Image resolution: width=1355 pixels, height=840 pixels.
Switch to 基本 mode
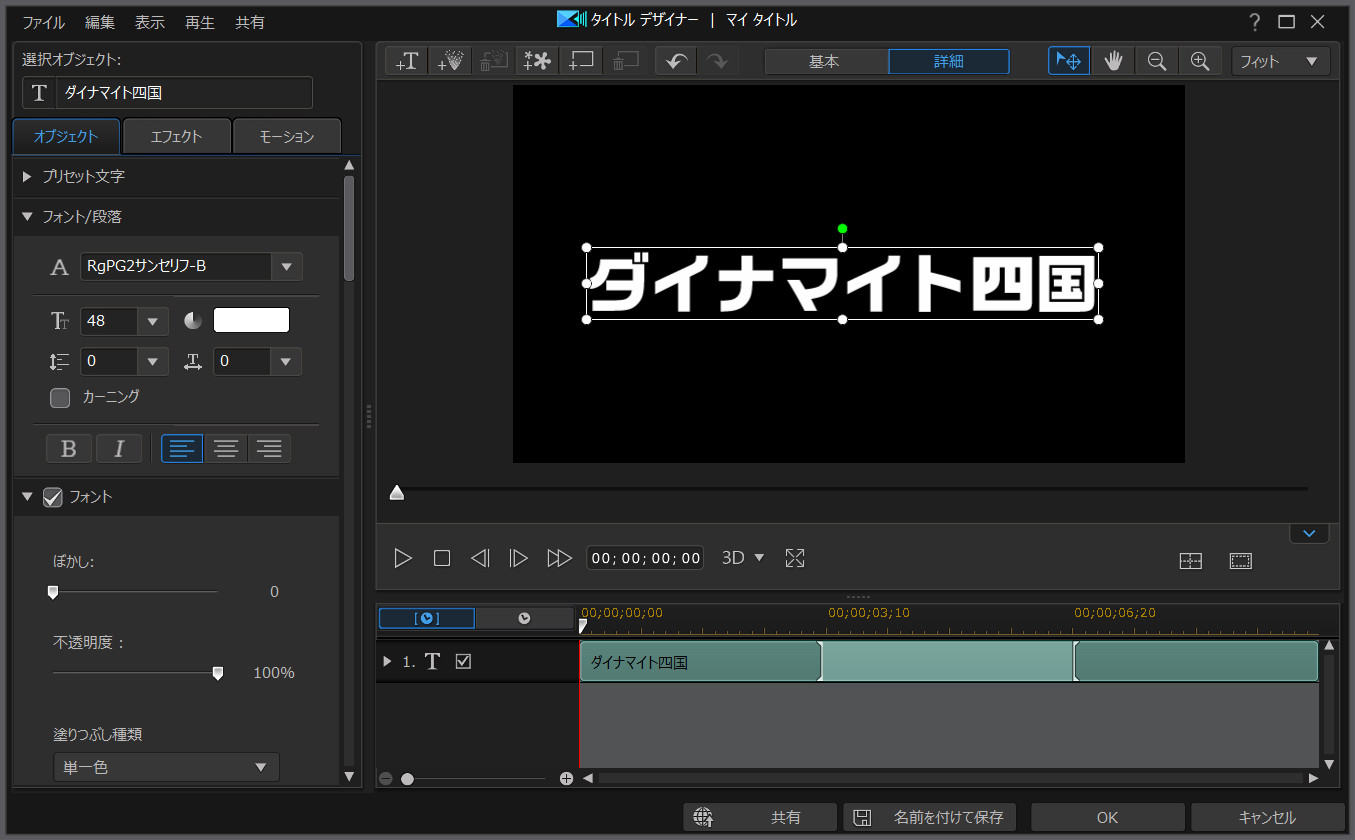tap(826, 61)
